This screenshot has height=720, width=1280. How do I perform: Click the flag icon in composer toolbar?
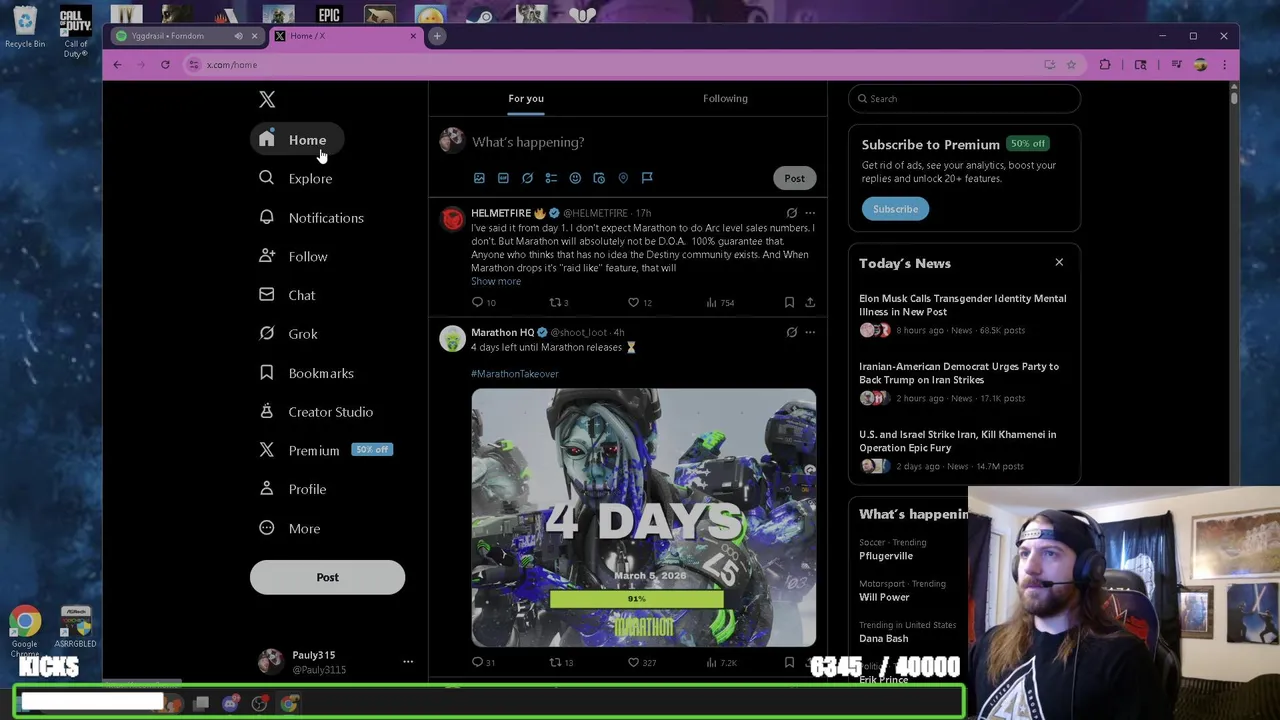pyautogui.click(x=647, y=178)
